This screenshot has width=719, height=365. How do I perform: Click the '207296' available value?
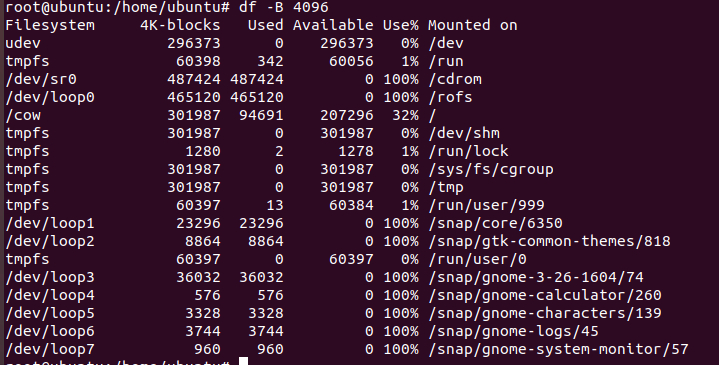pyautogui.click(x=347, y=115)
